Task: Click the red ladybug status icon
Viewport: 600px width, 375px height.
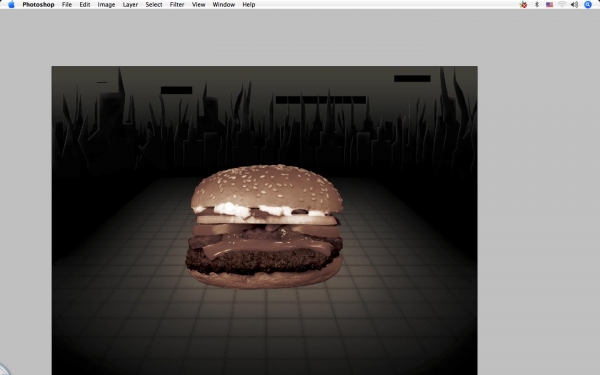Action: (x=523, y=5)
